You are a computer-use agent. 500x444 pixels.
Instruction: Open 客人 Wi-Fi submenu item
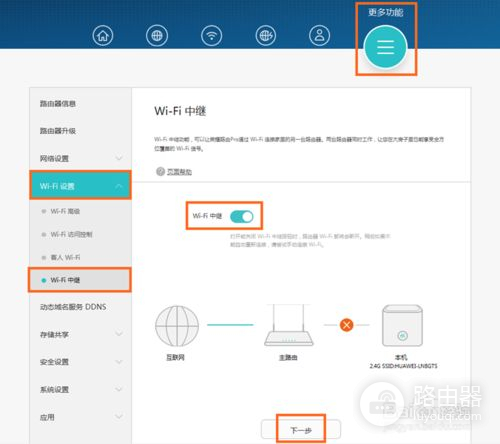[x=65, y=257]
